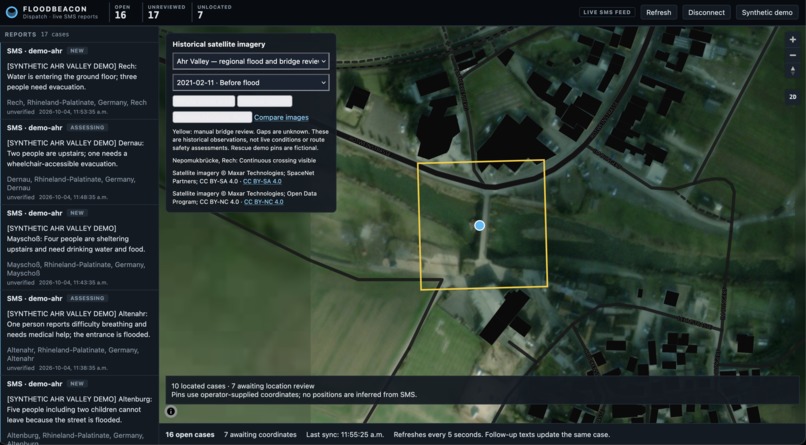Viewport: 806px width, 445px height.
Task: Click the Rech timestamp 11:53:35 a.m.
Action: click(72, 112)
